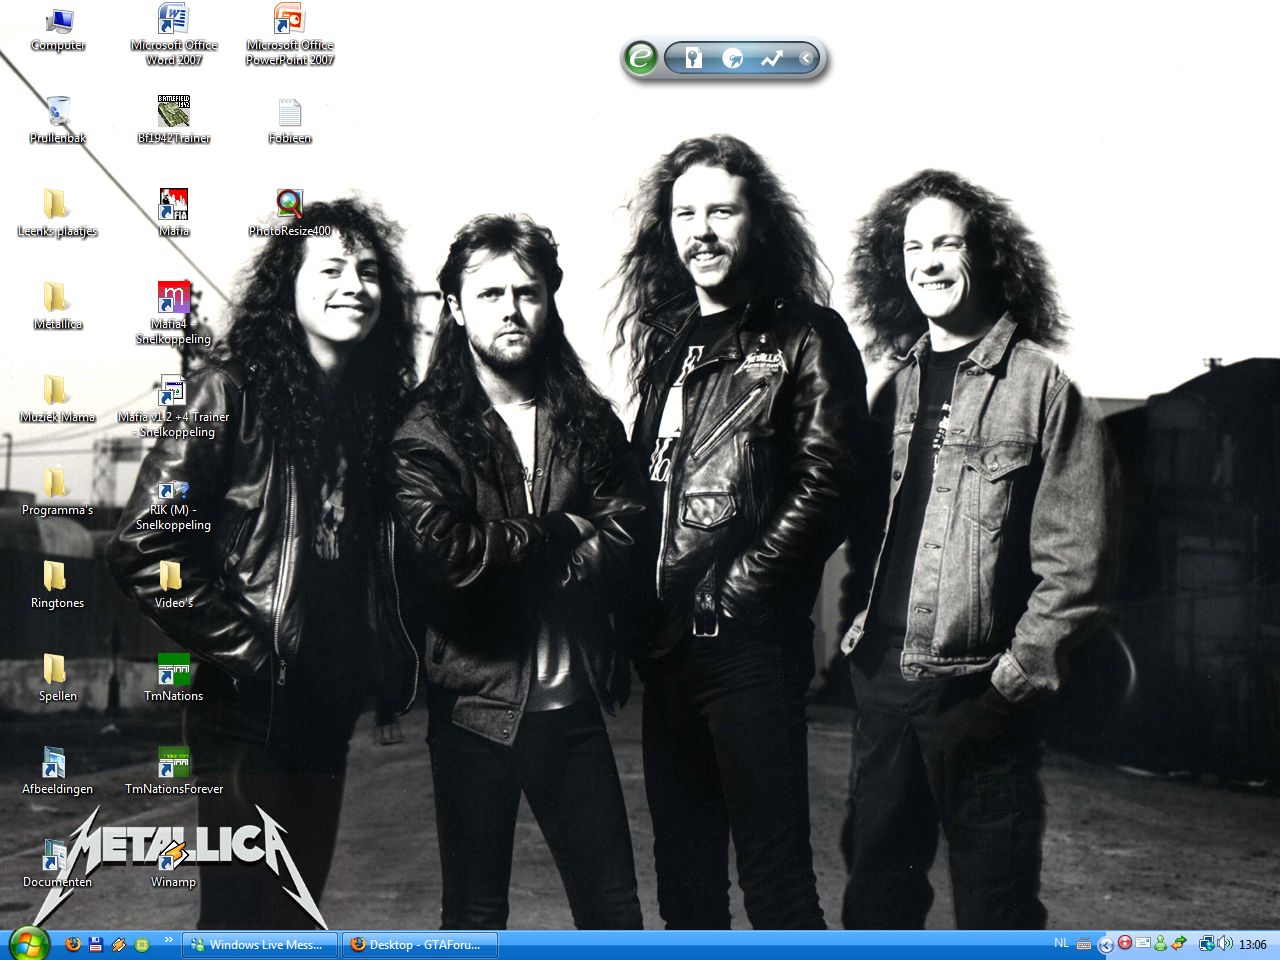
Task: Launch the TmNations shortcut
Action: (x=174, y=679)
